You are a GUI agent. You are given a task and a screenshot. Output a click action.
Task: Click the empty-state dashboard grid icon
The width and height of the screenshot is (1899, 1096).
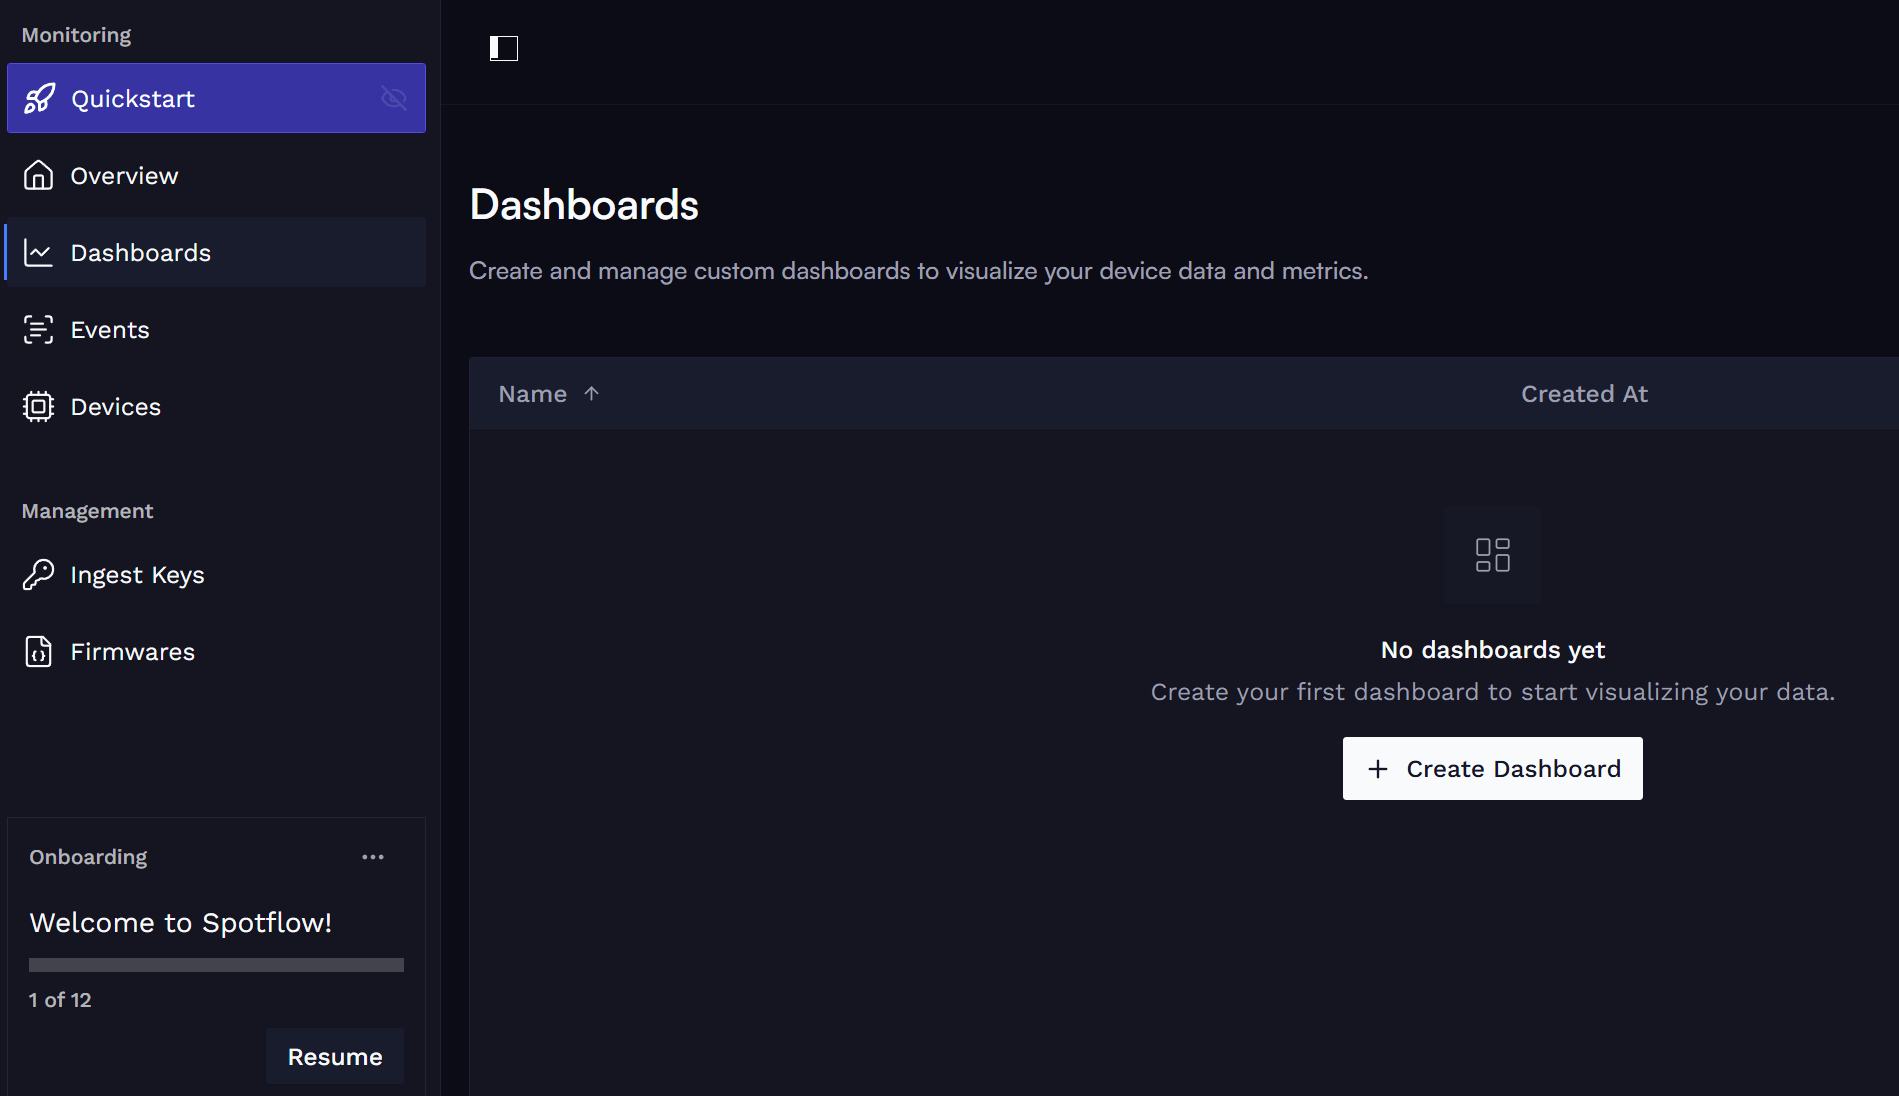click(1492, 555)
